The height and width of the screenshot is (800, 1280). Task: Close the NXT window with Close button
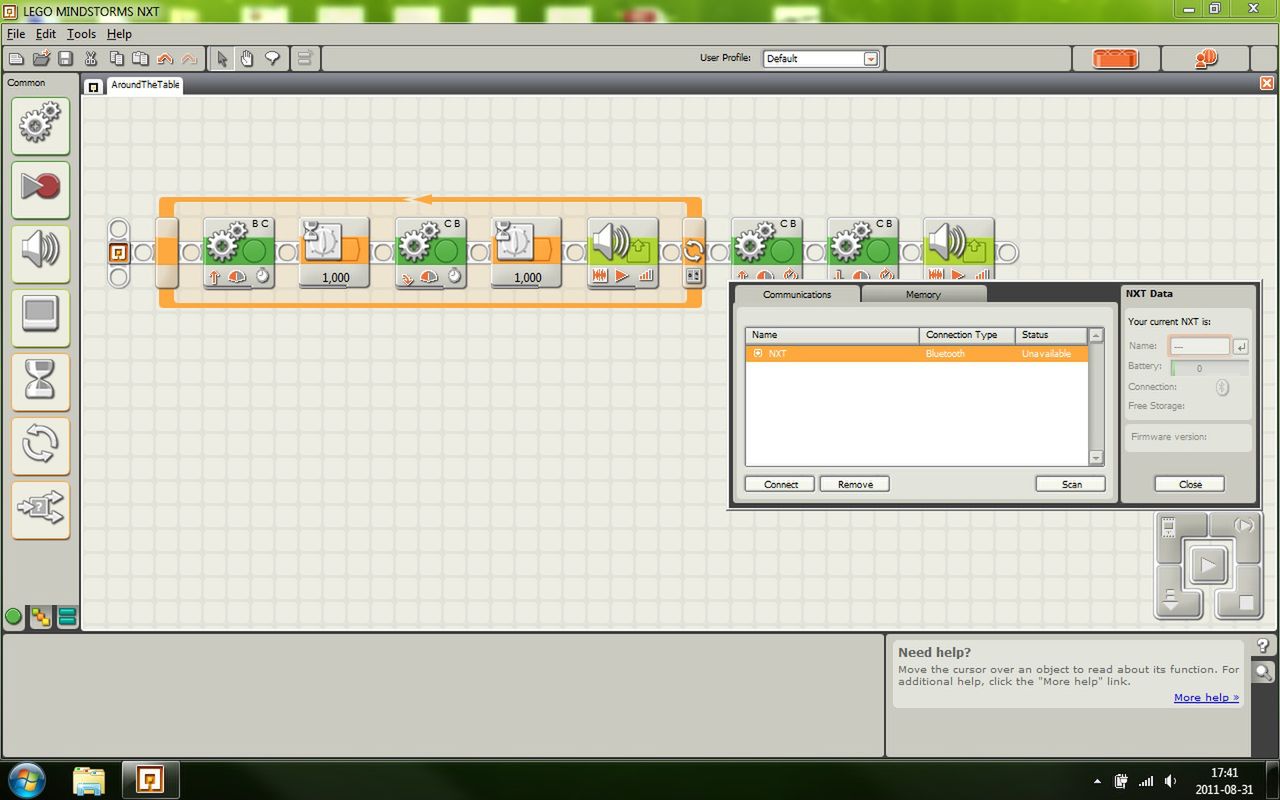[1190, 484]
